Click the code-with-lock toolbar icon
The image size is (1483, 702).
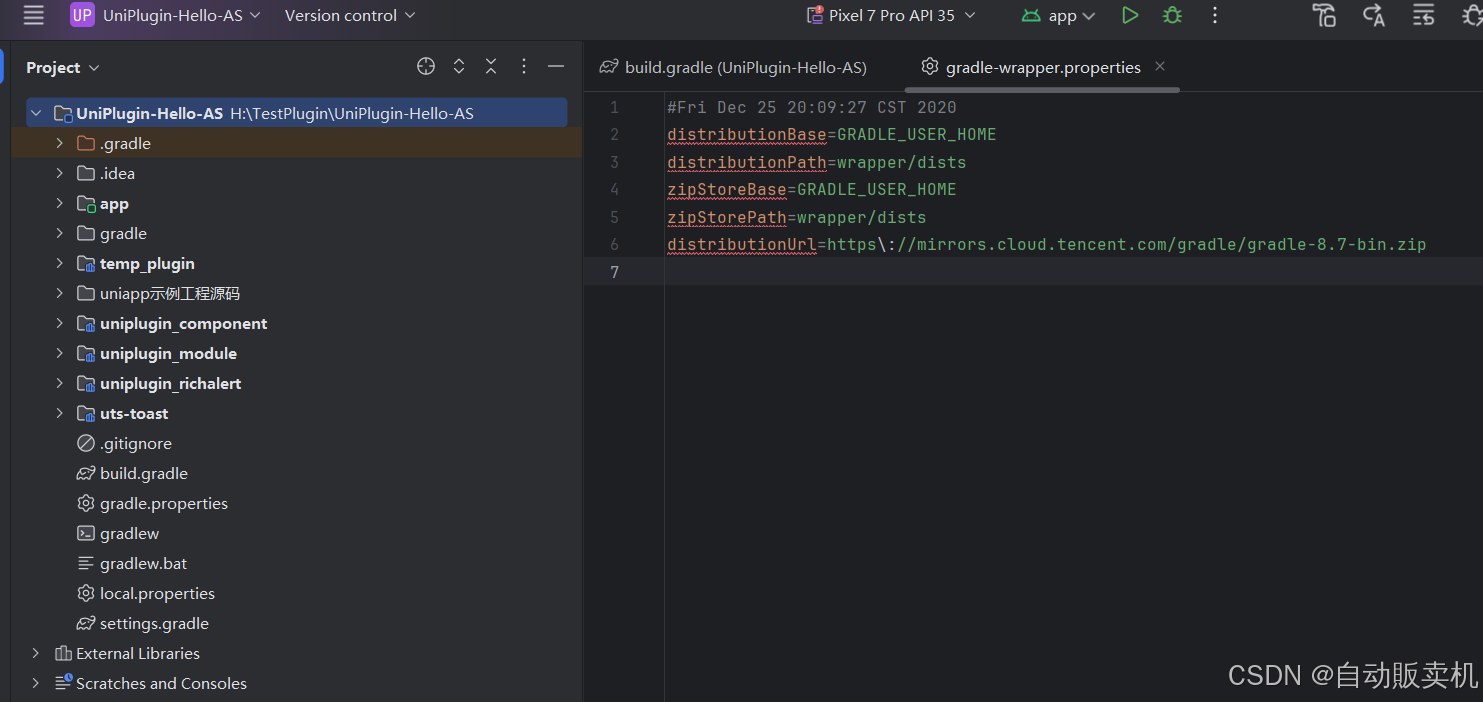(1324, 15)
